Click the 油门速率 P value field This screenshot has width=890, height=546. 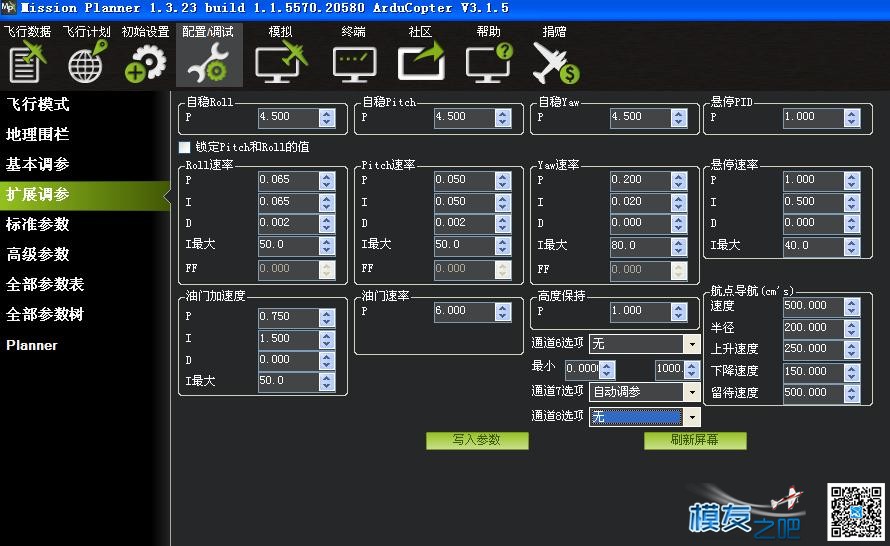pos(464,311)
